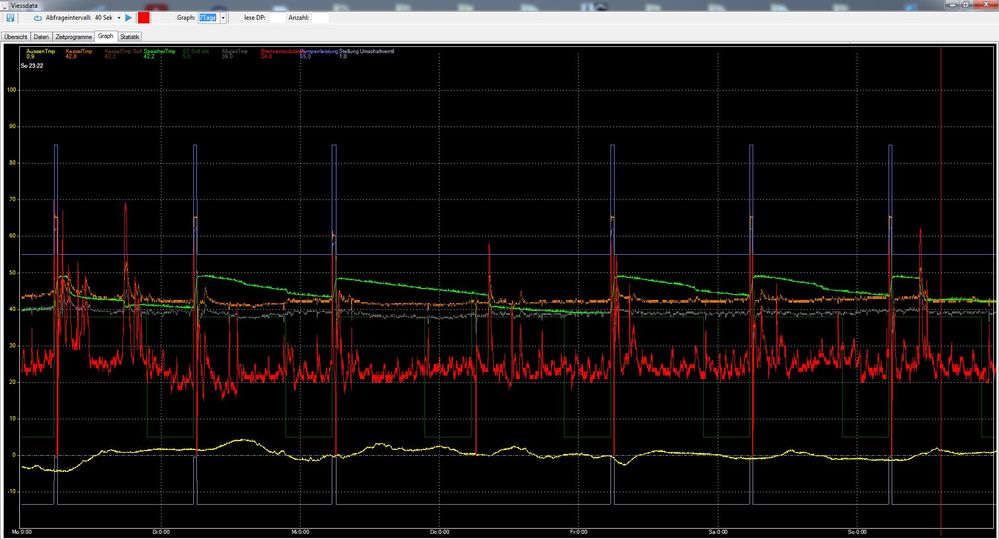Viewport: 999px width, 539px height.
Task: Click the refresh interval cloud icon
Action: click(37, 18)
